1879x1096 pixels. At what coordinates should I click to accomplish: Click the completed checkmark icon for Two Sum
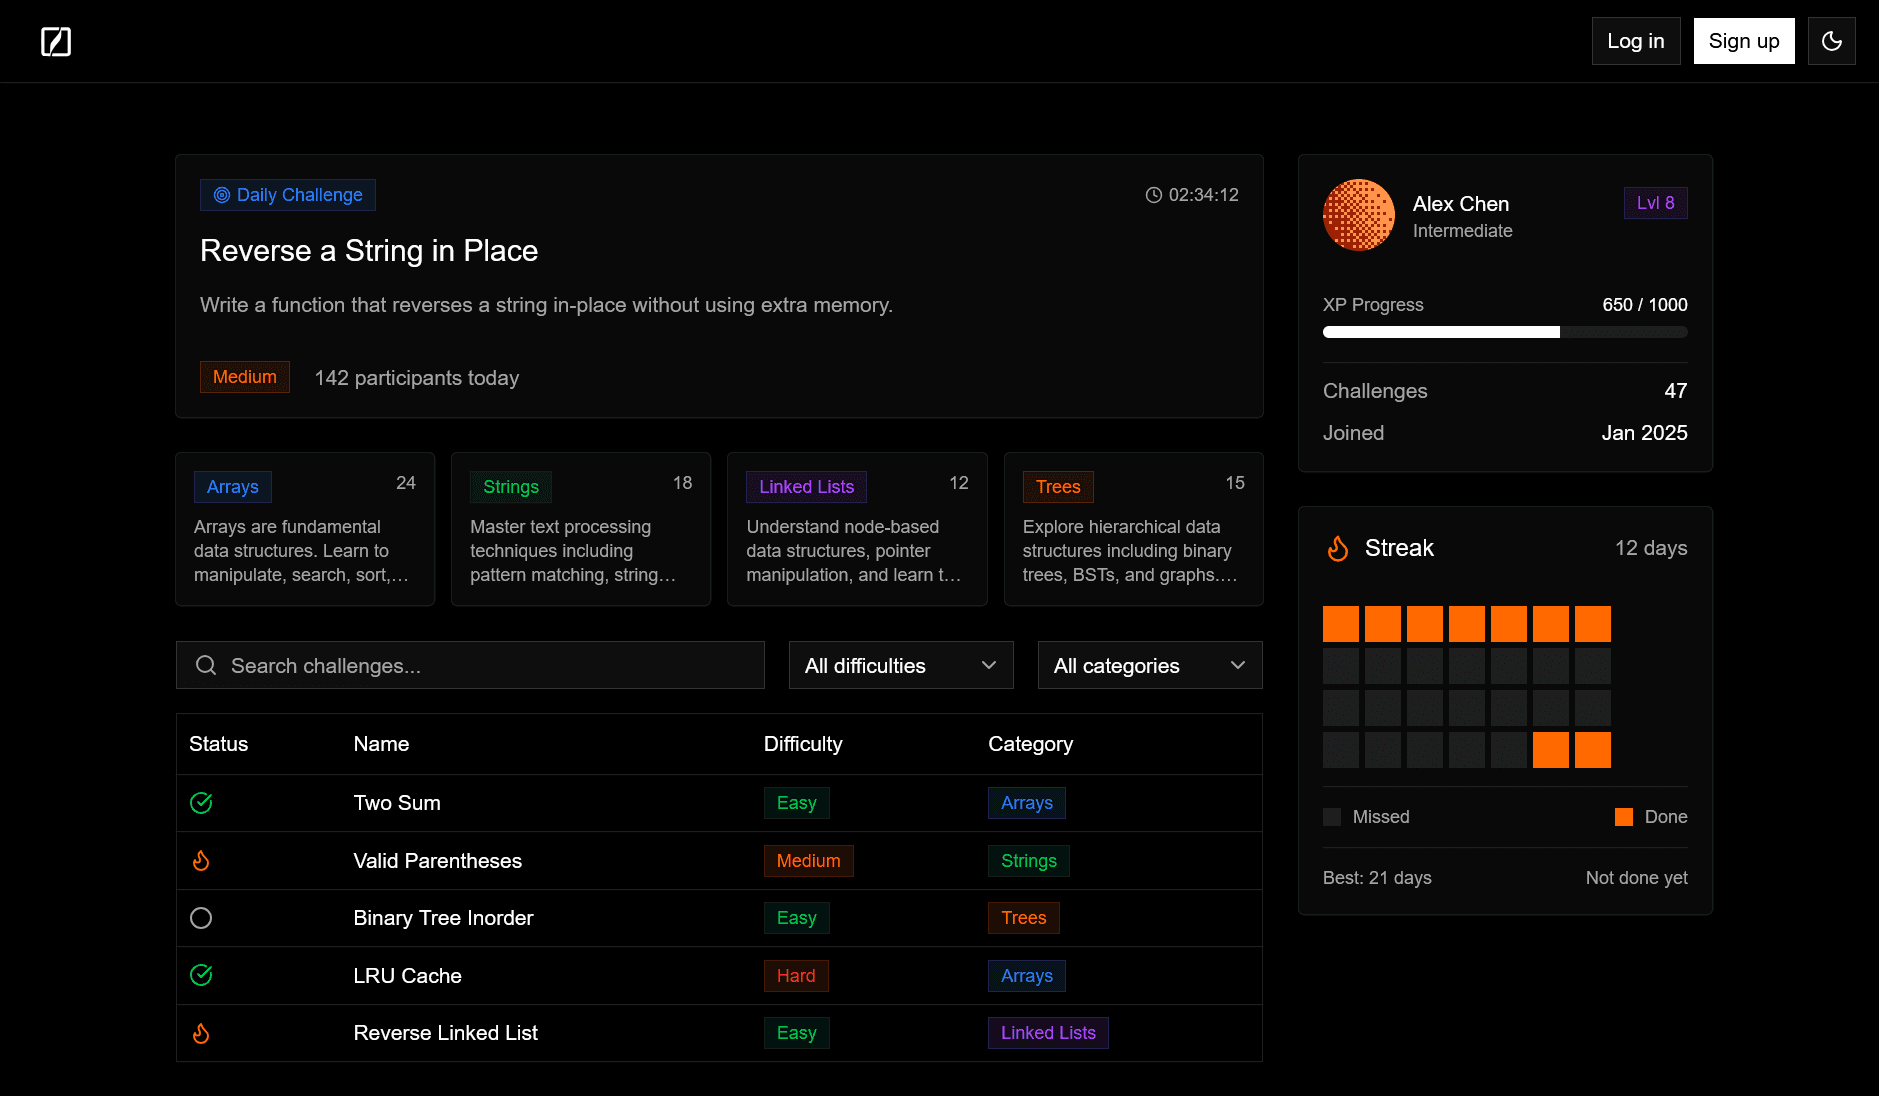201,803
